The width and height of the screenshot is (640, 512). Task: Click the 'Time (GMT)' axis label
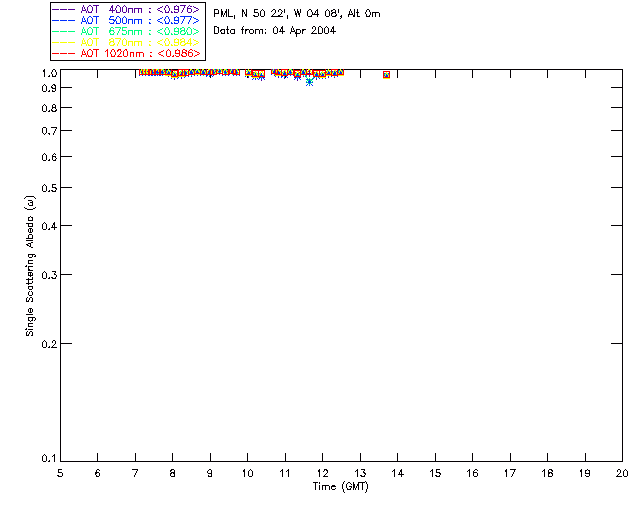[340, 487]
